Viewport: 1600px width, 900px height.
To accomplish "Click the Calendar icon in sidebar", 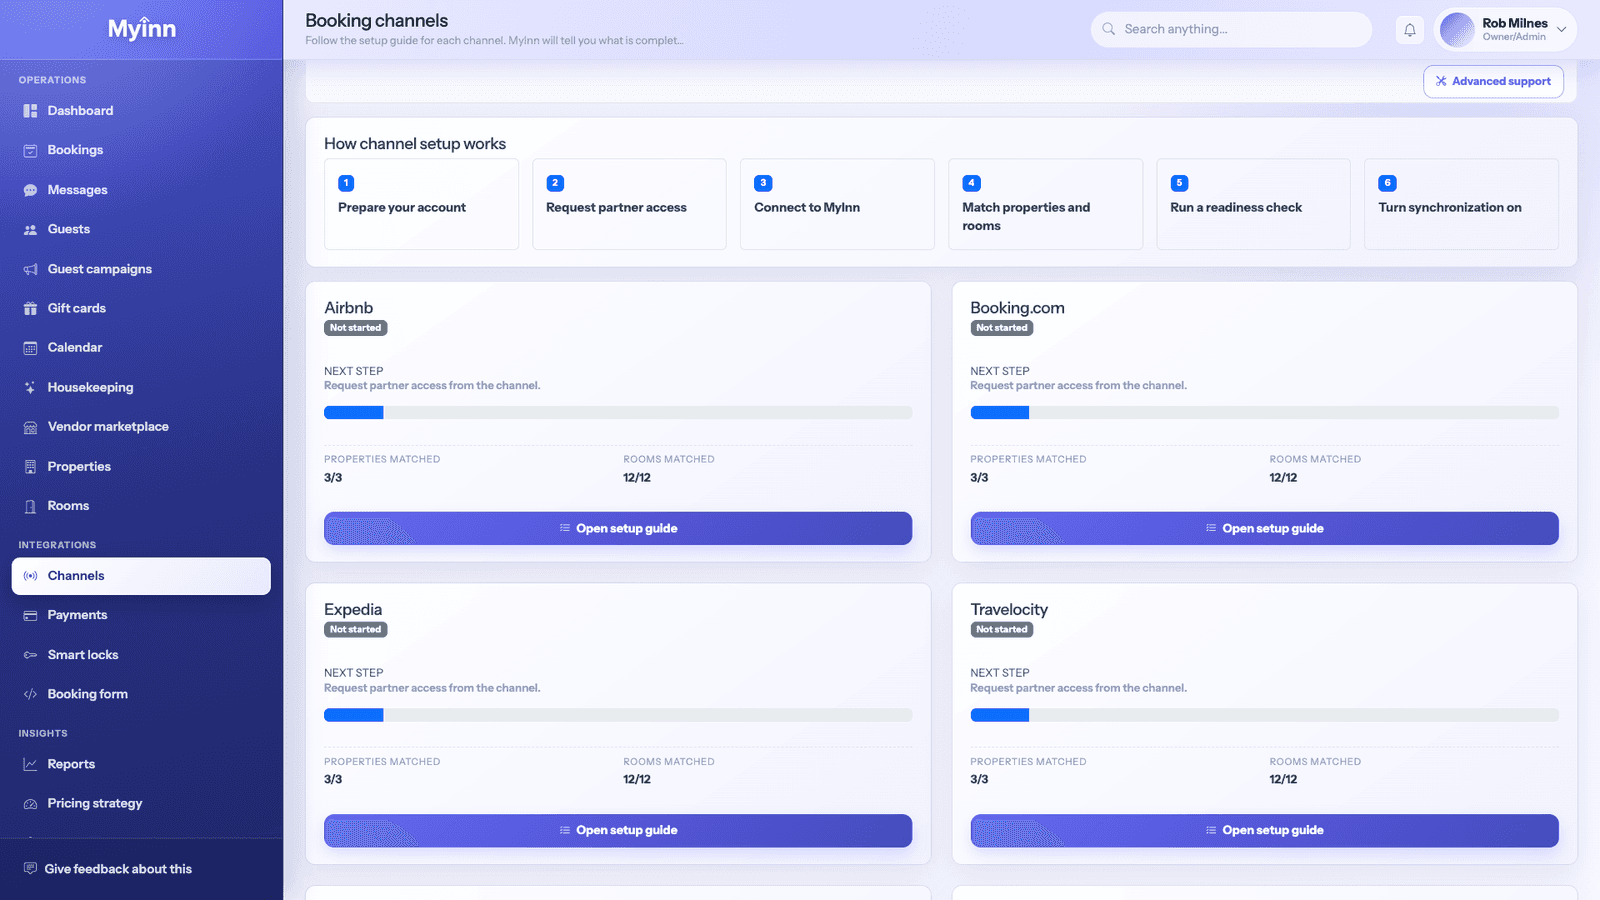I will pos(30,348).
